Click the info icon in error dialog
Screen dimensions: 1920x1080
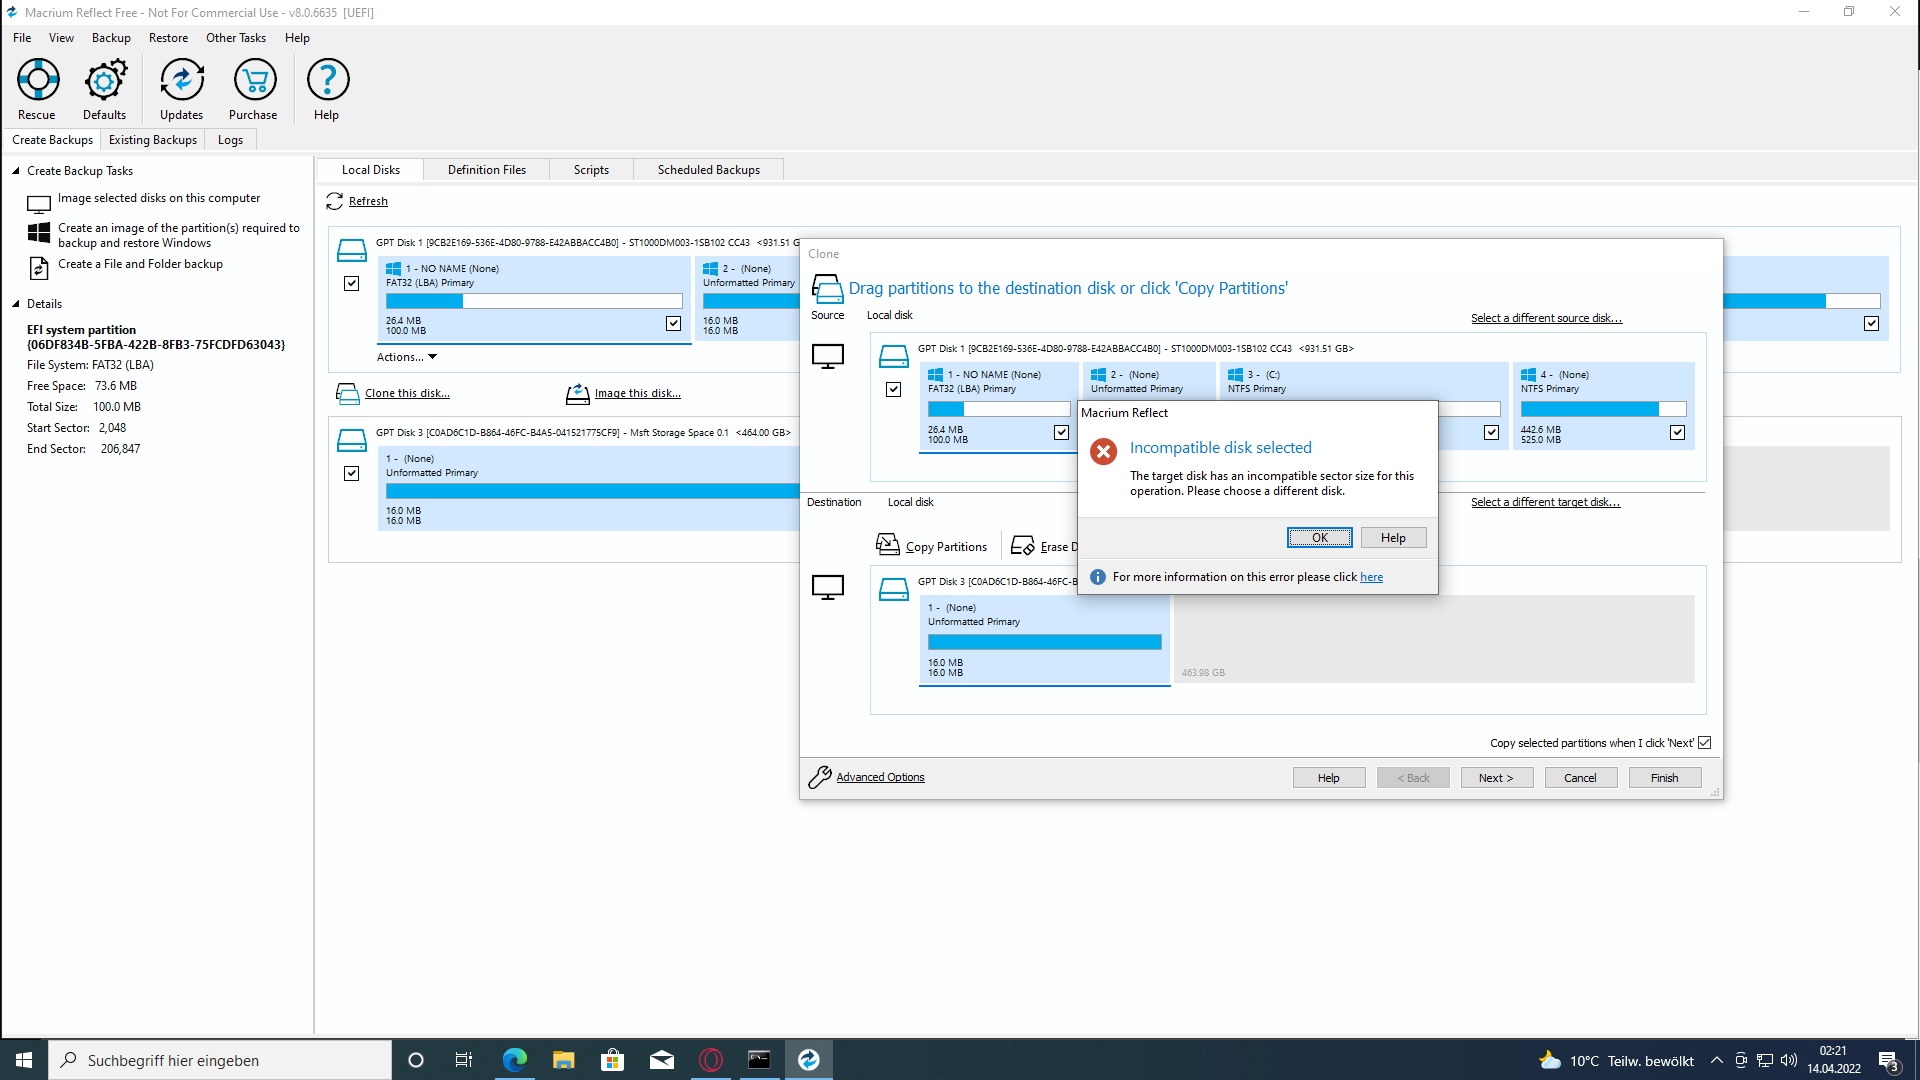click(x=1097, y=577)
